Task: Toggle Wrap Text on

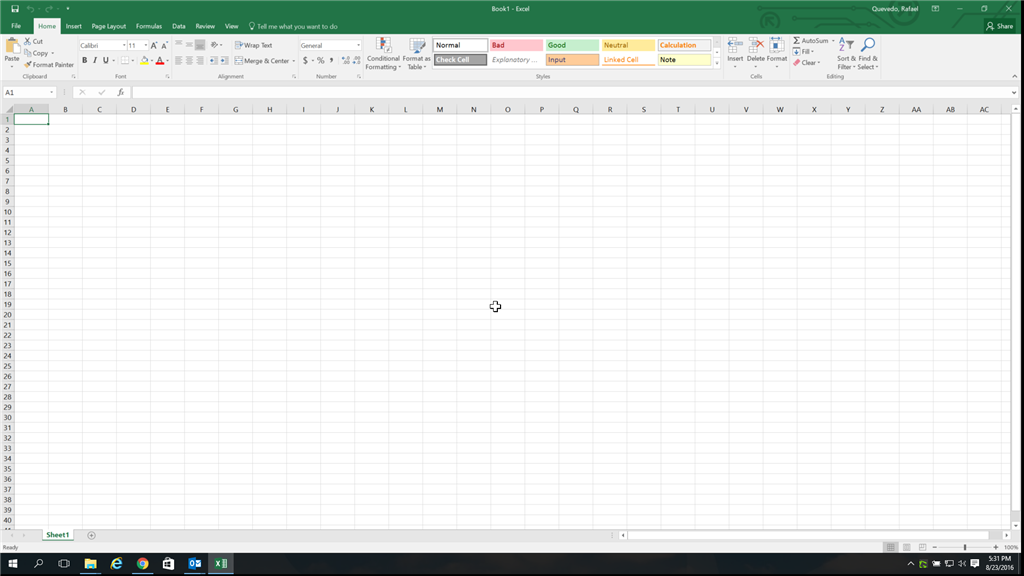Action: click(253, 45)
